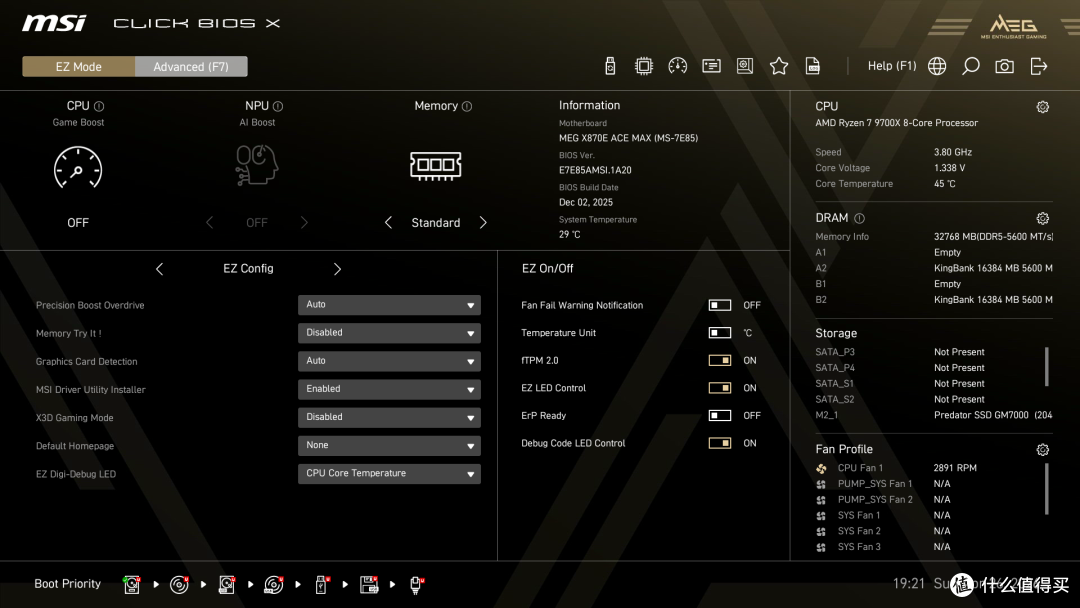
Task: Select the USB stick boot device icon
Action: pos(321,585)
